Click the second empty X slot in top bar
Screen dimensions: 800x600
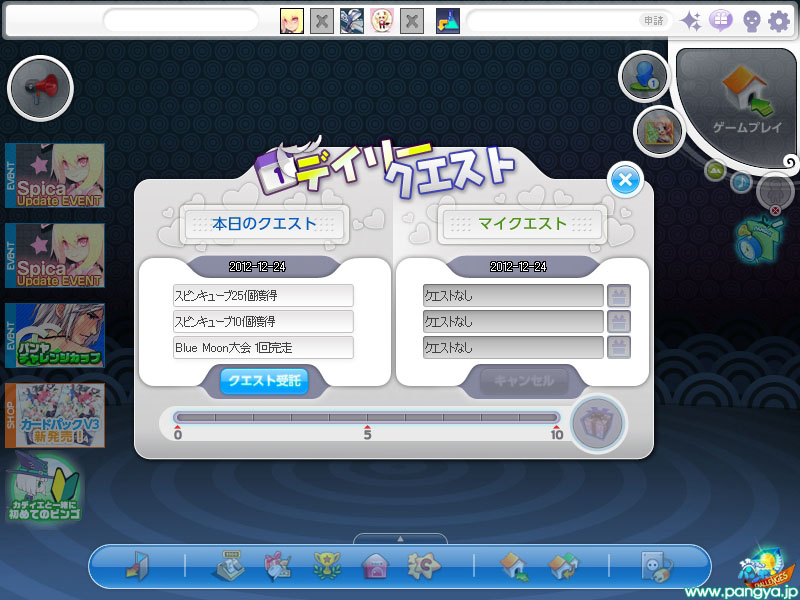(412, 21)
